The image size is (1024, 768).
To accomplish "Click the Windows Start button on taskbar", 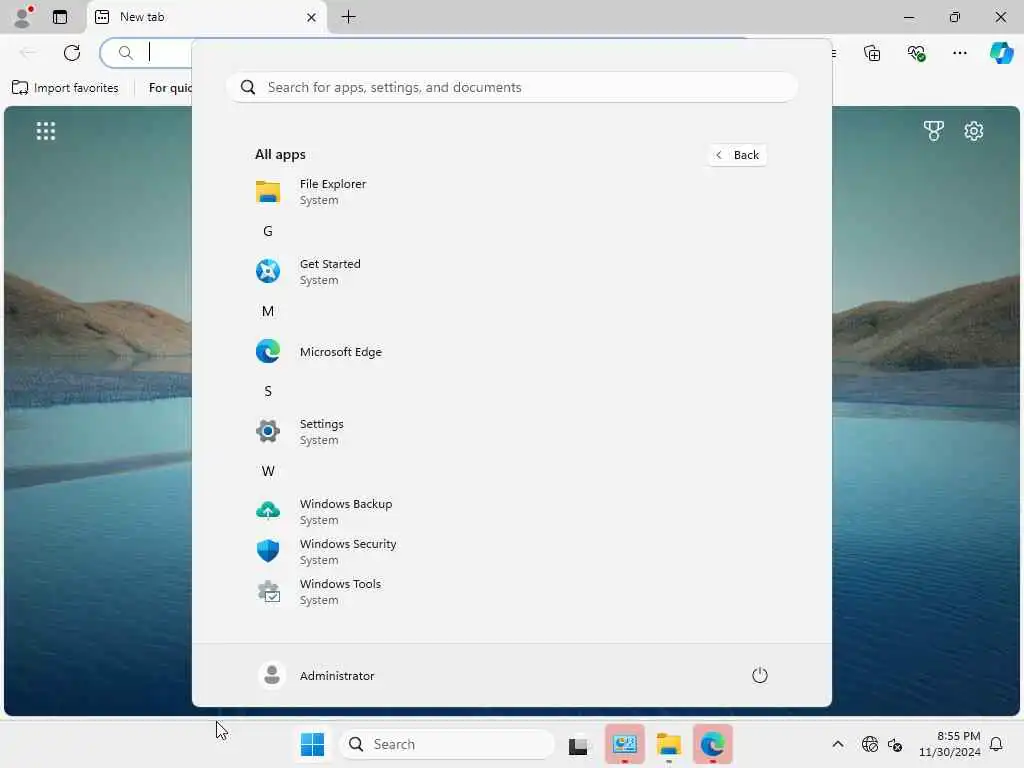I will tap(312, 744).
